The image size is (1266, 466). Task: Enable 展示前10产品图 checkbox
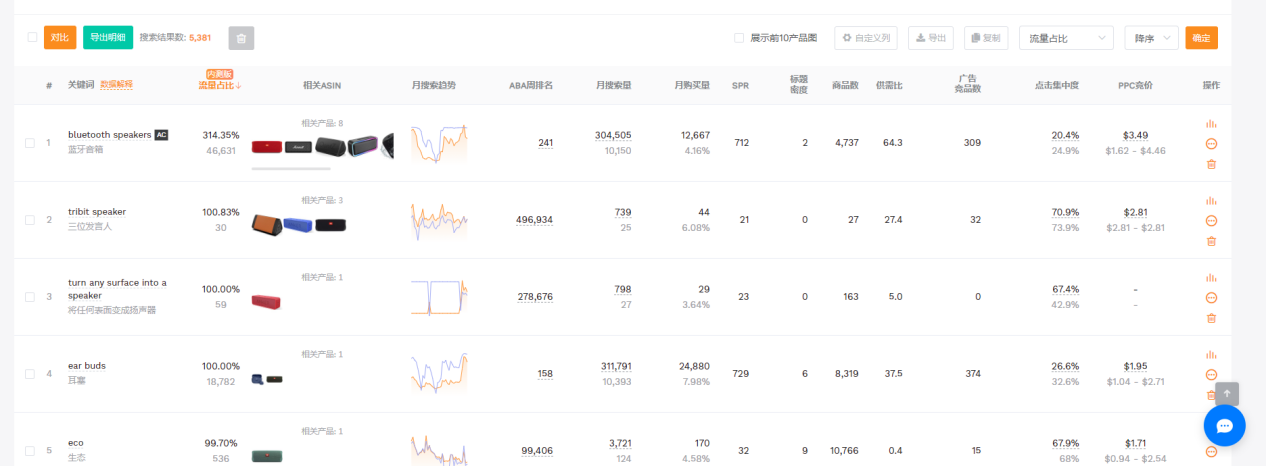(739, 38)
